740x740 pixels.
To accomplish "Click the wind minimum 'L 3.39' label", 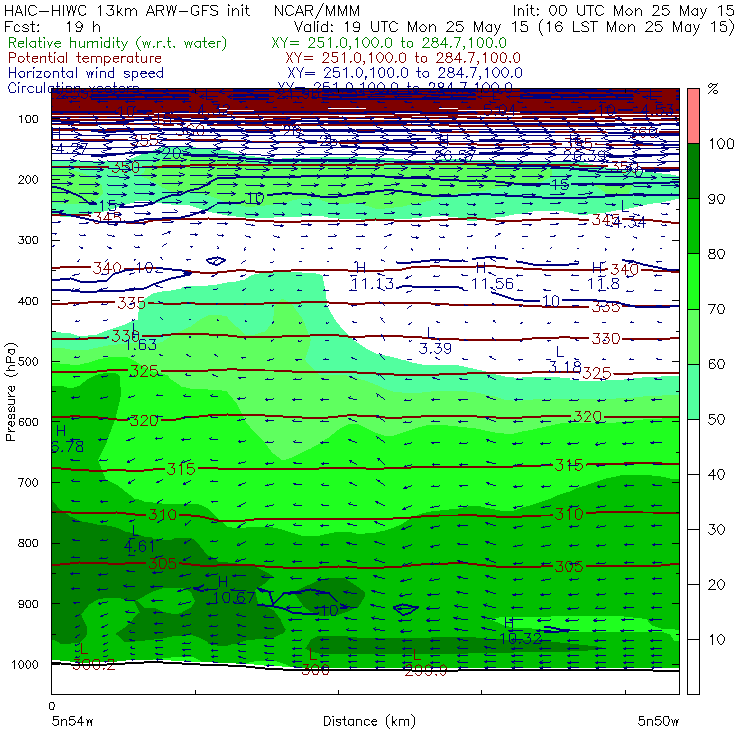I will [x=435, y=341].
